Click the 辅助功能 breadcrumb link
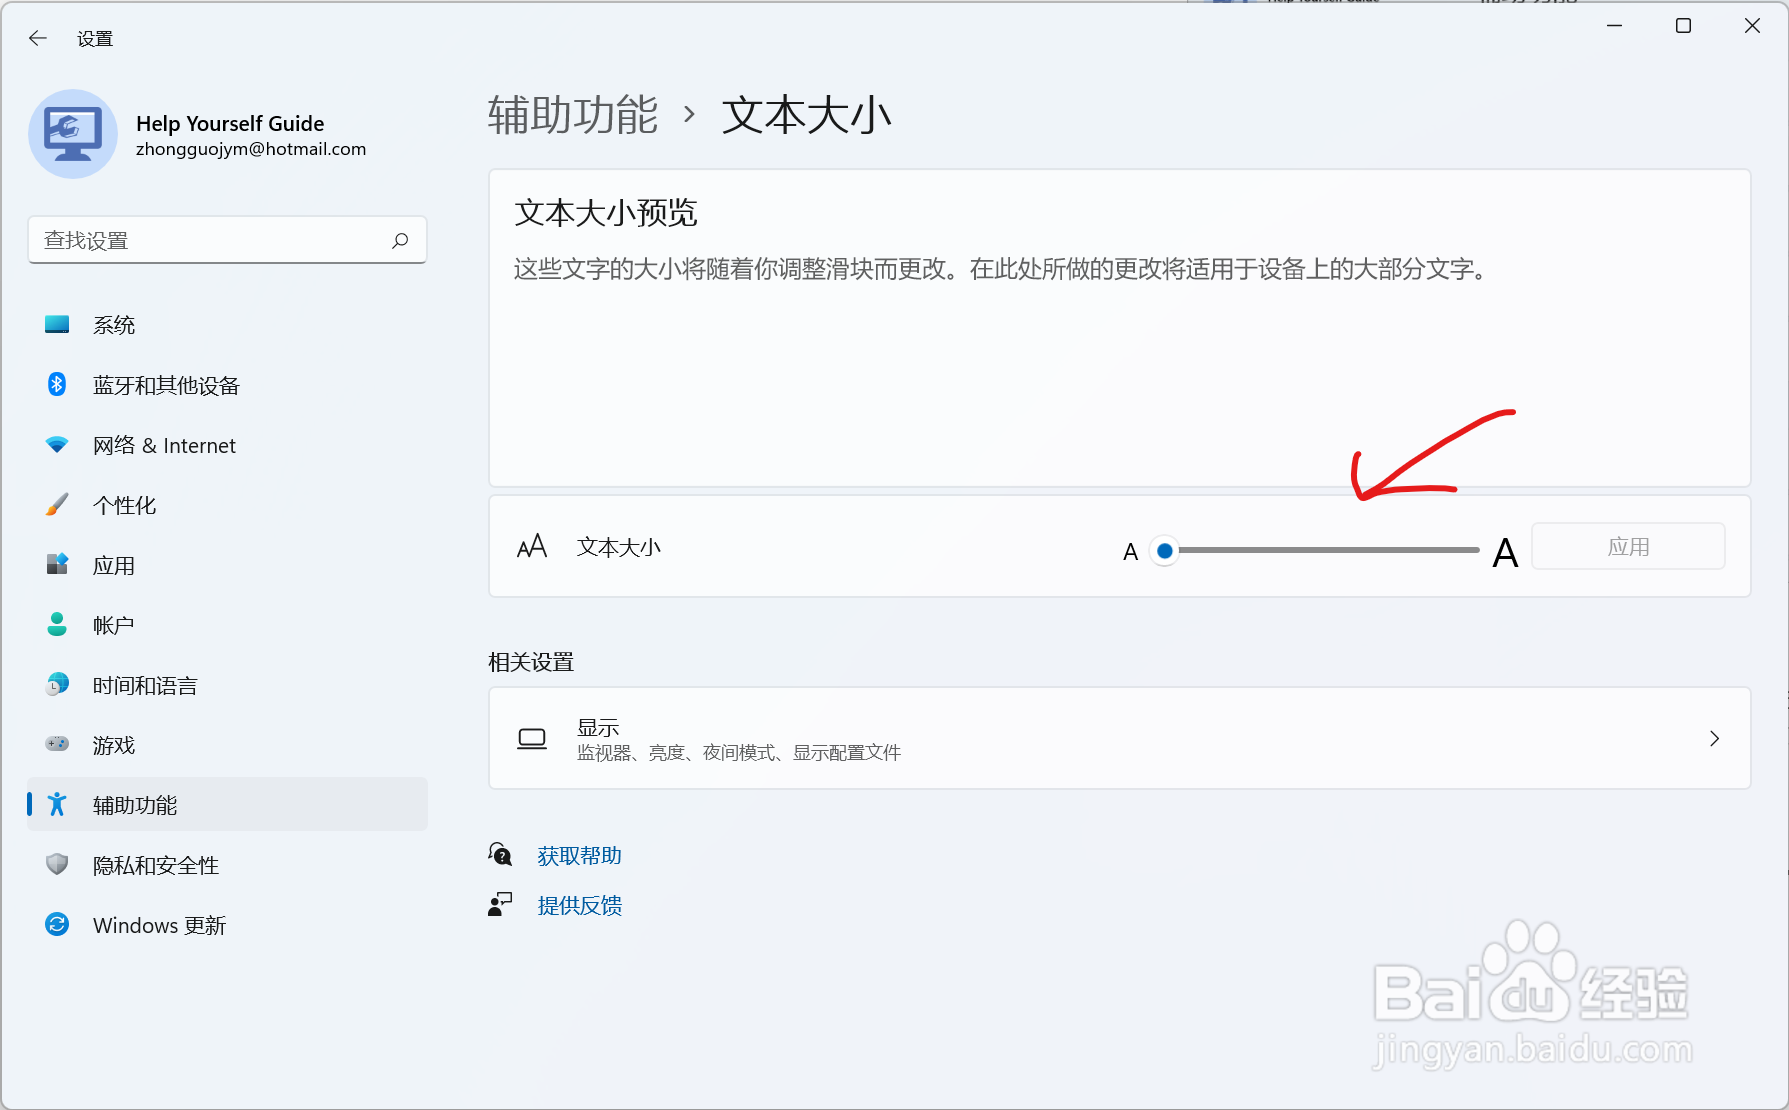Viewport: 1789px width, 1110px height. pos(573,114)
